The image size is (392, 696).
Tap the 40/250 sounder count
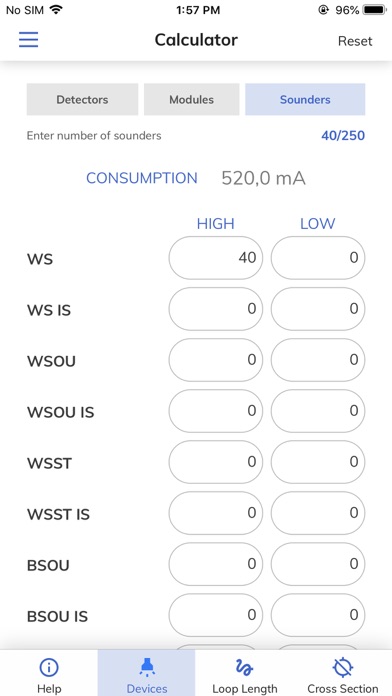(343, 135)
